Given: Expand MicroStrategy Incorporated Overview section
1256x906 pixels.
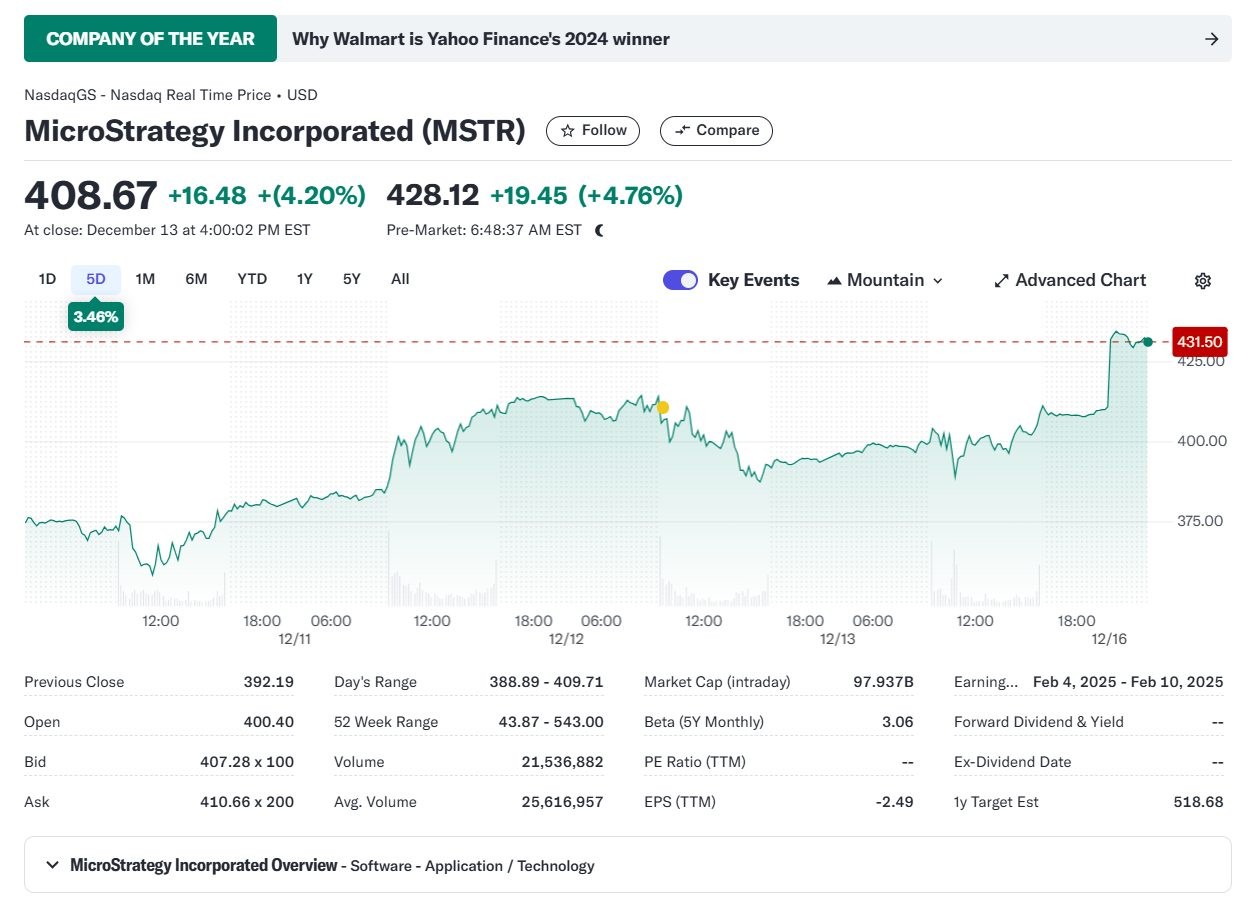Looking at the screenshot, I should point(53,865).
